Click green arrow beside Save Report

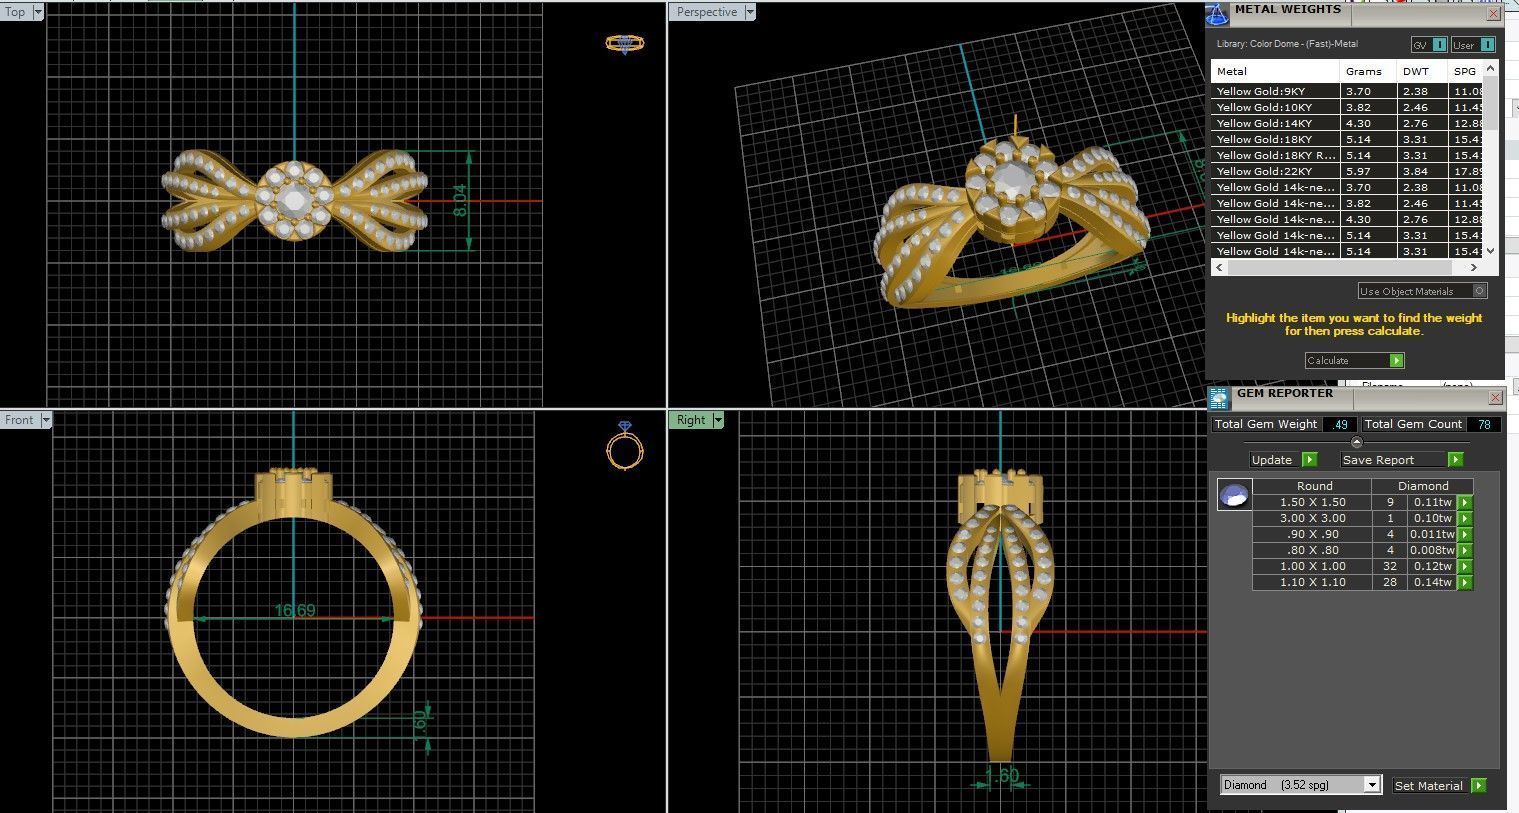pos(1455,460)
